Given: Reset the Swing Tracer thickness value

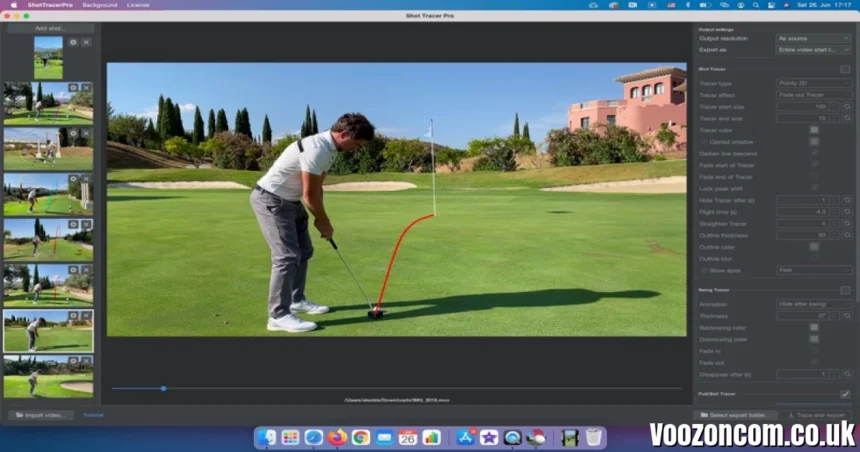Looking at the screenshot, I should click(x=846, y=316).
